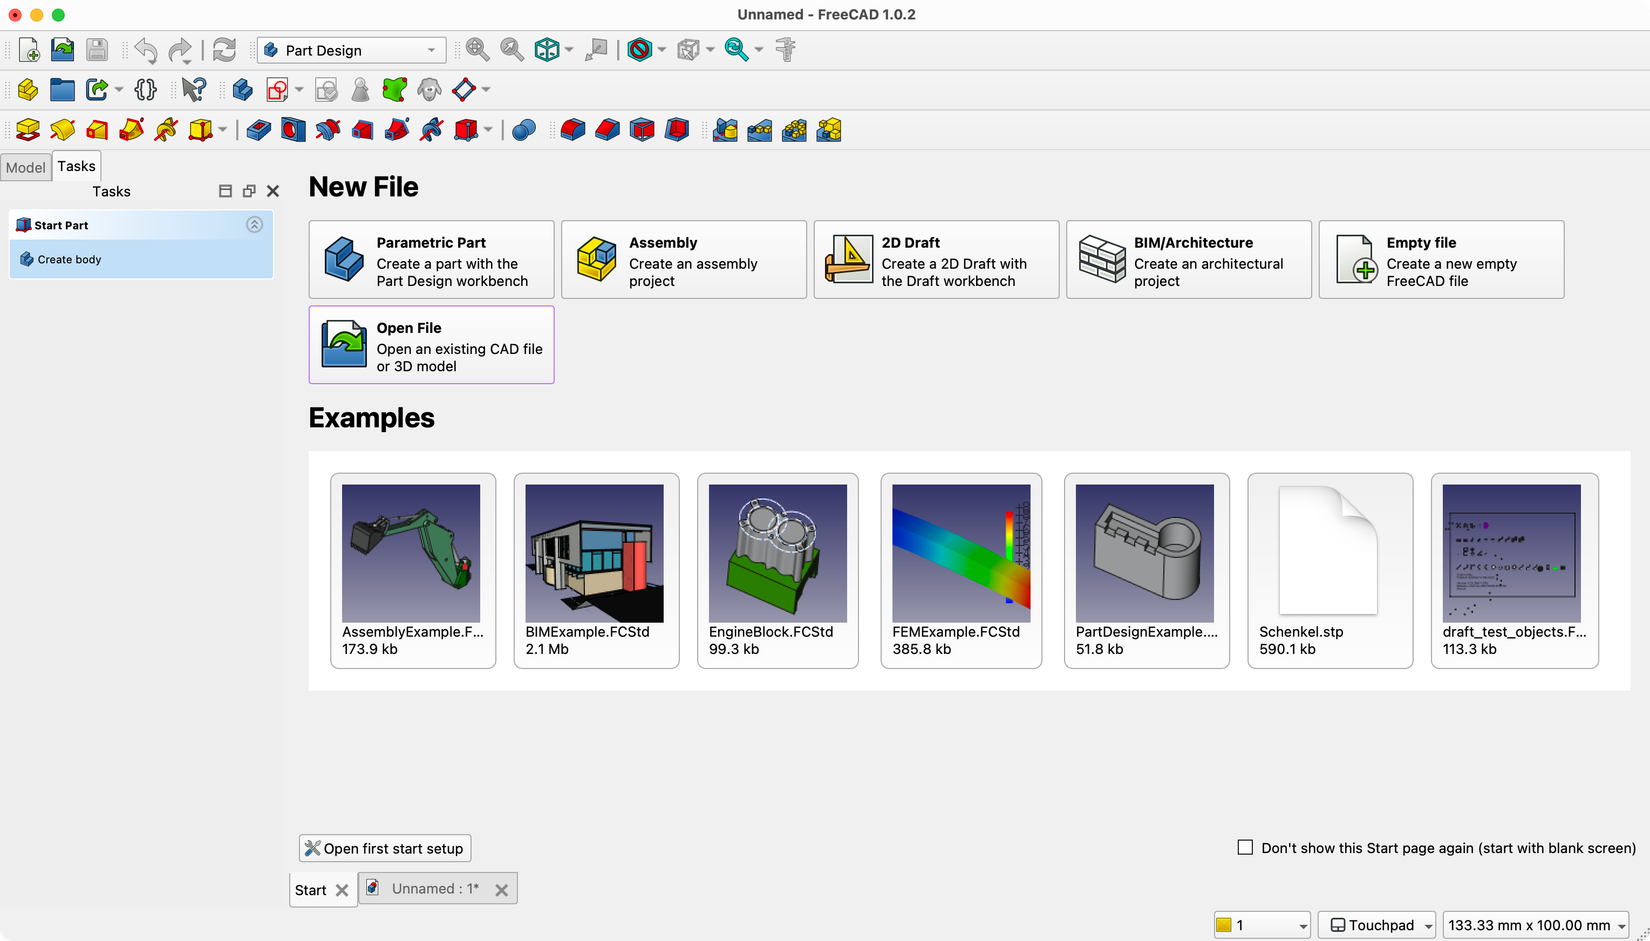Click the Refresh document icon
This screenshot has height=941, width=1650.
point(223,49)
